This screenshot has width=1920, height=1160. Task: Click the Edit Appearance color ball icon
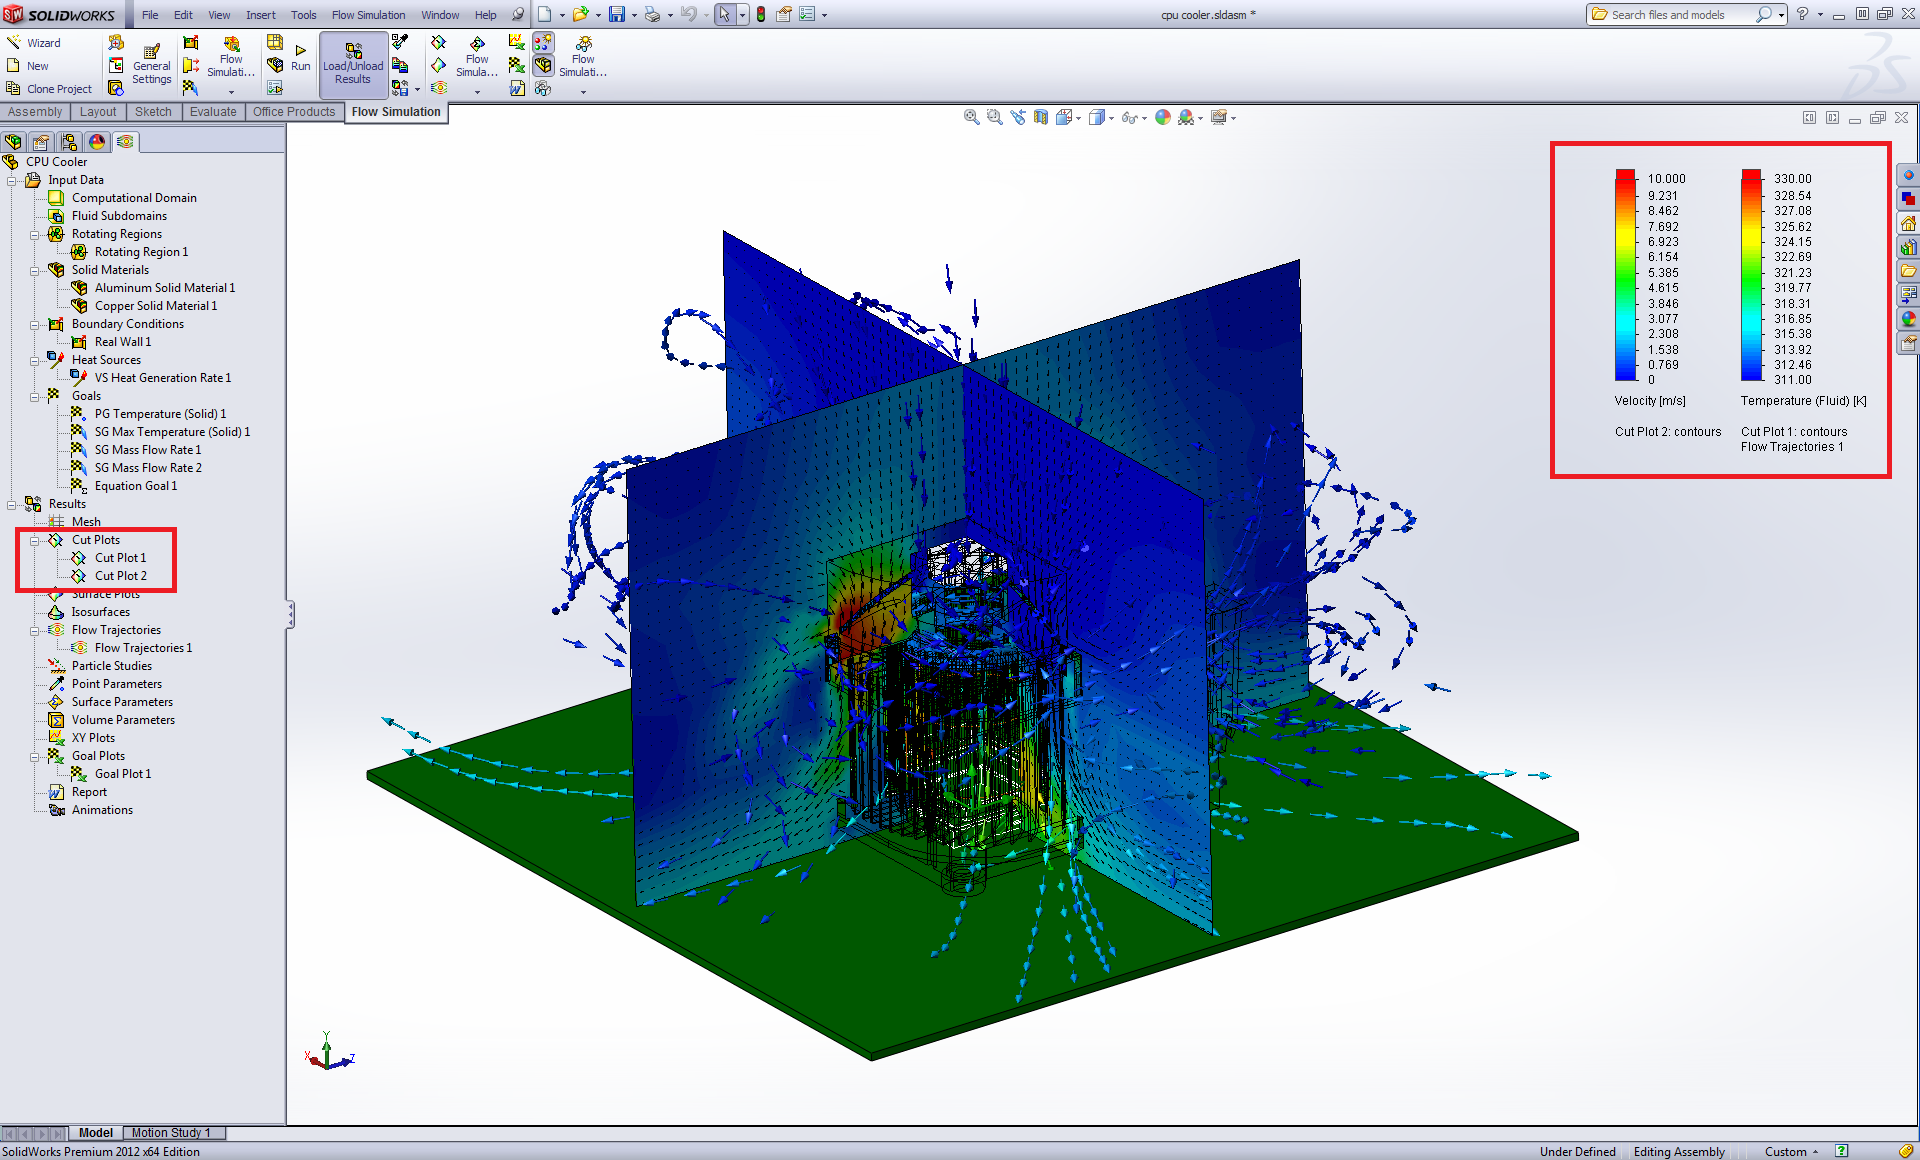tap(1162, 118)
